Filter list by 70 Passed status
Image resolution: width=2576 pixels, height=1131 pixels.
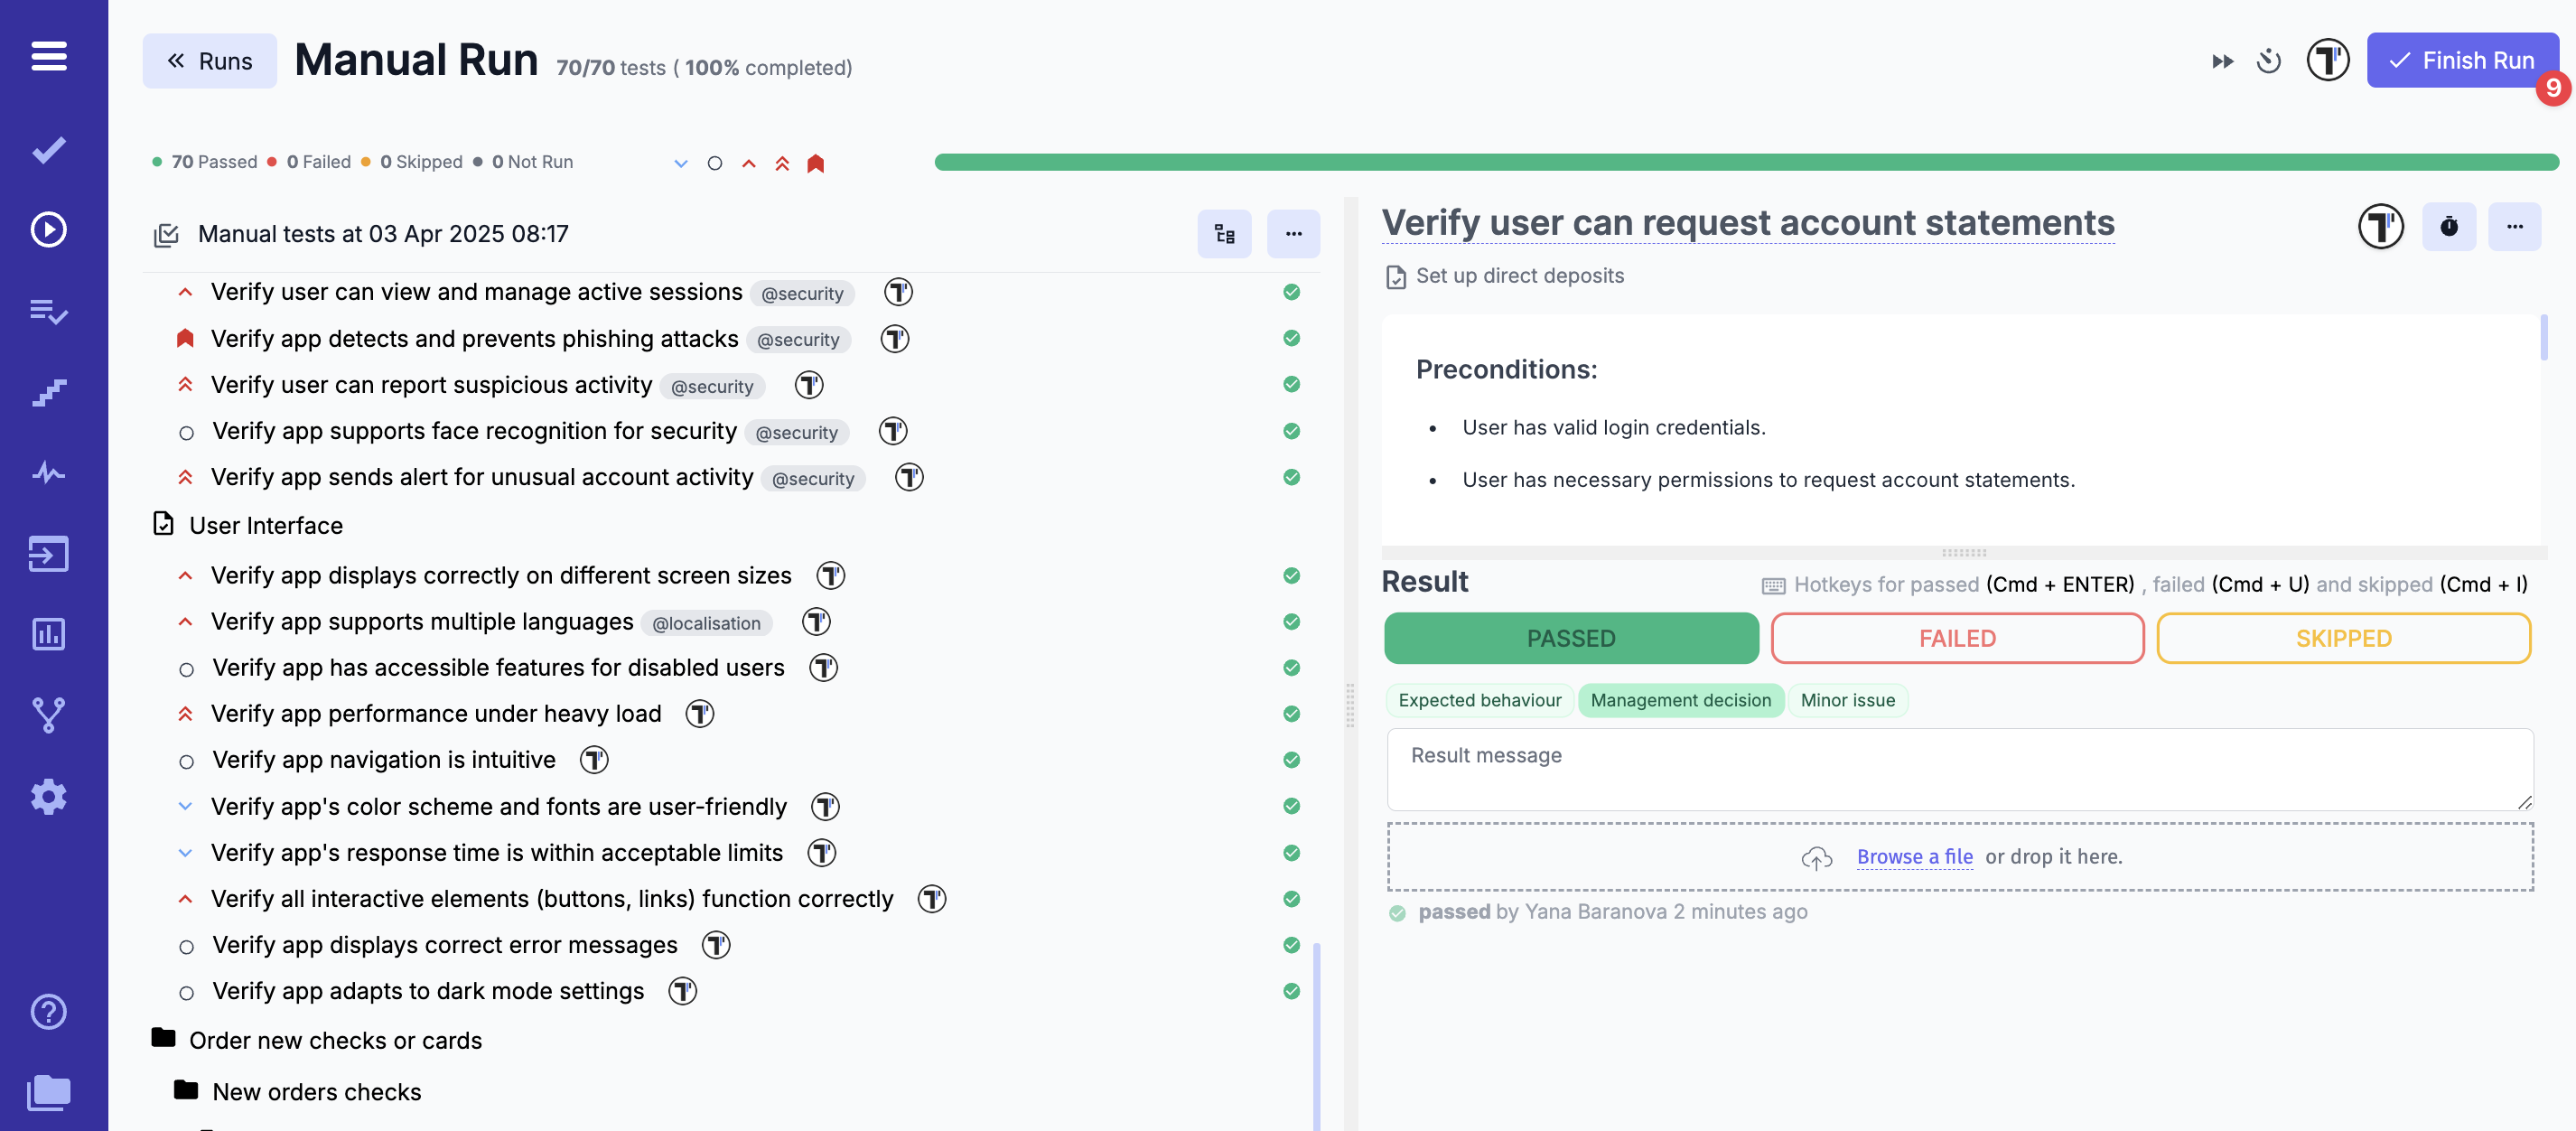point(212,162)
